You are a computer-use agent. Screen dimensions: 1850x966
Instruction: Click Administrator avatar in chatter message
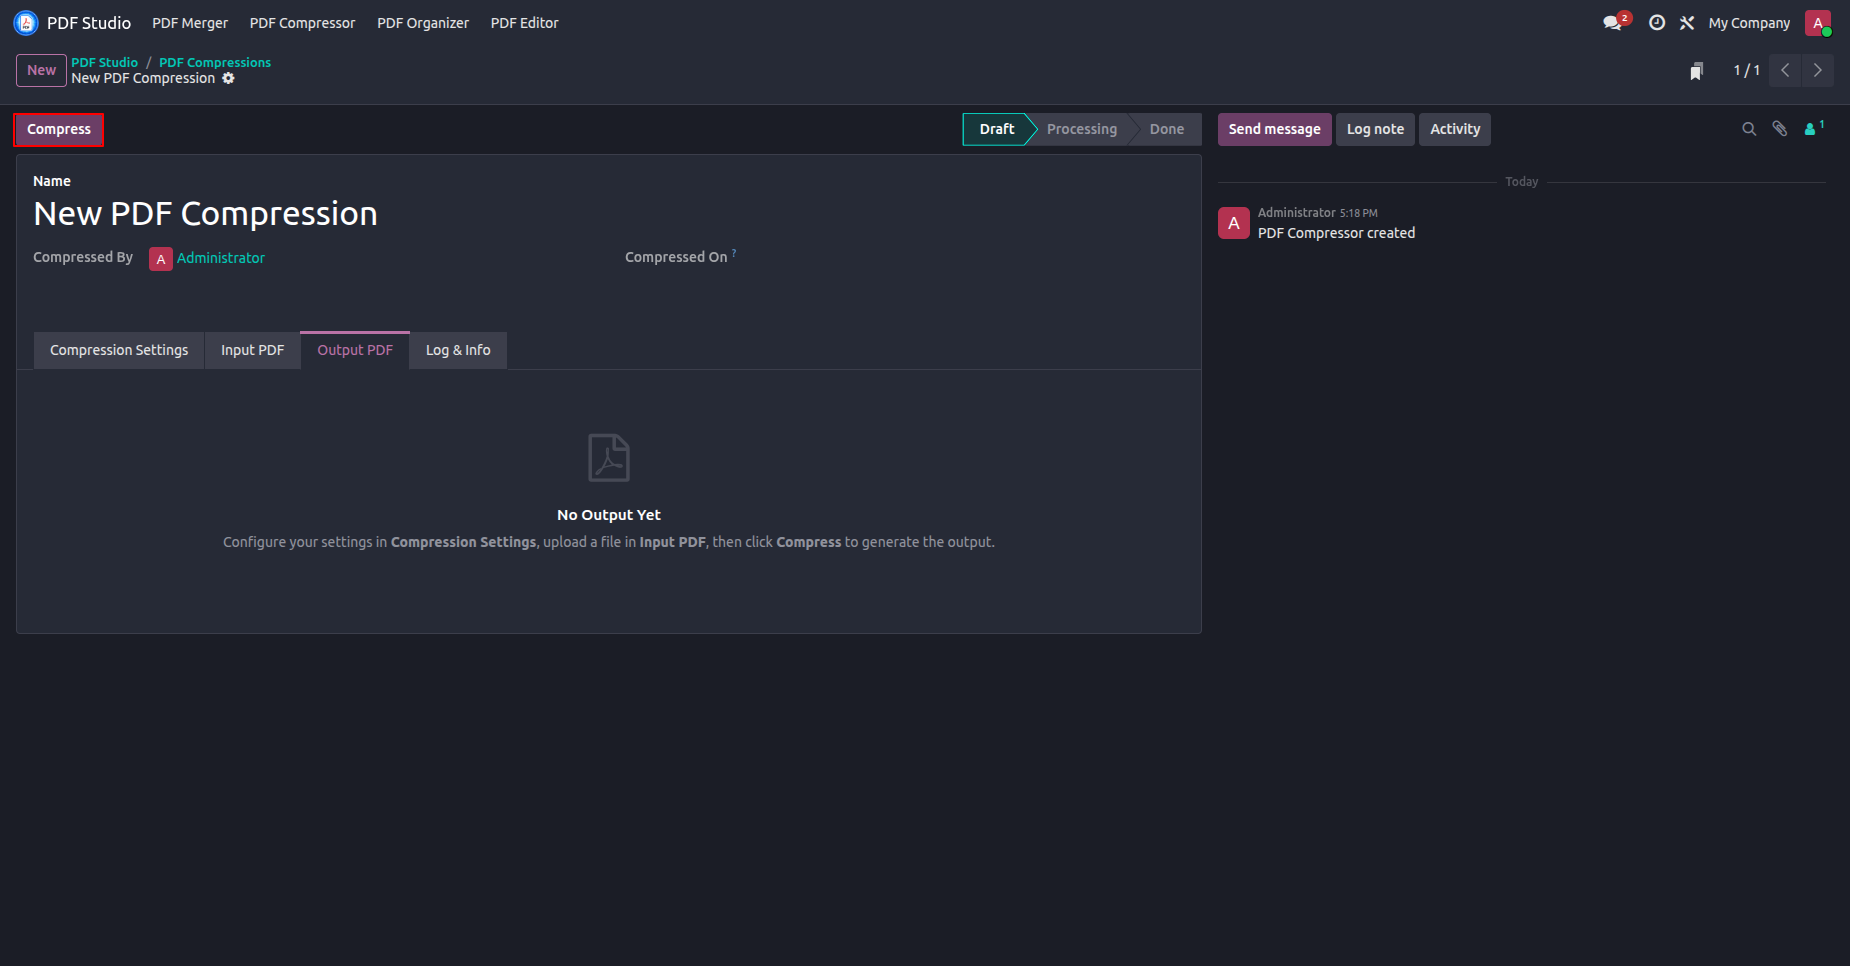pos(1234,223)
